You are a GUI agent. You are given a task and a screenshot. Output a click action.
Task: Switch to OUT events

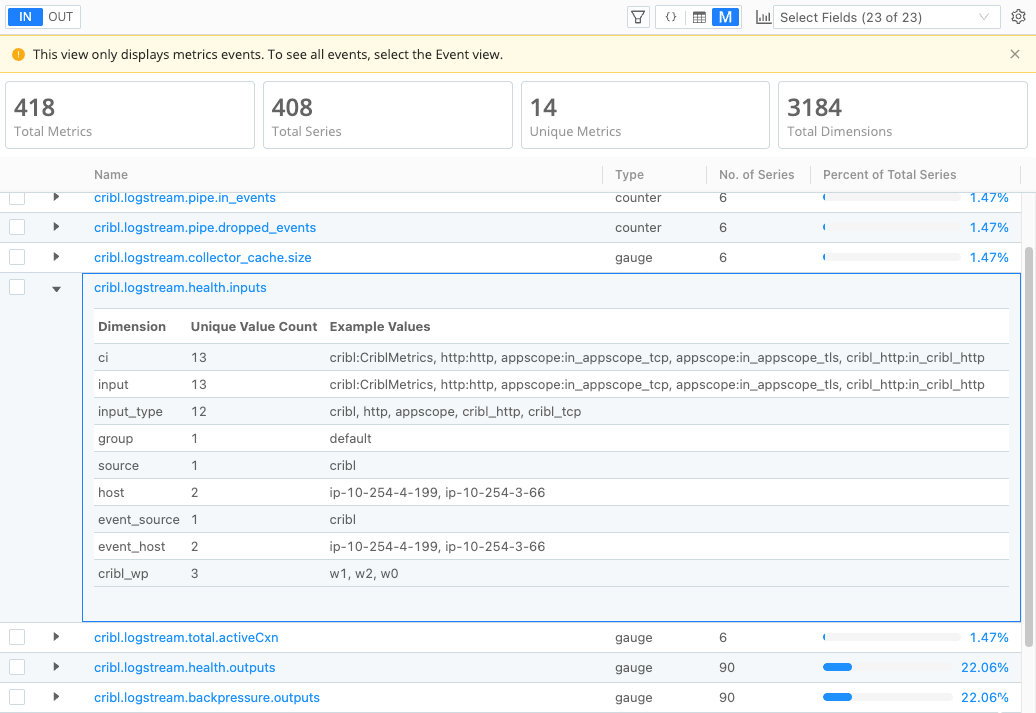pyautogui.click(x=61, y=17)
